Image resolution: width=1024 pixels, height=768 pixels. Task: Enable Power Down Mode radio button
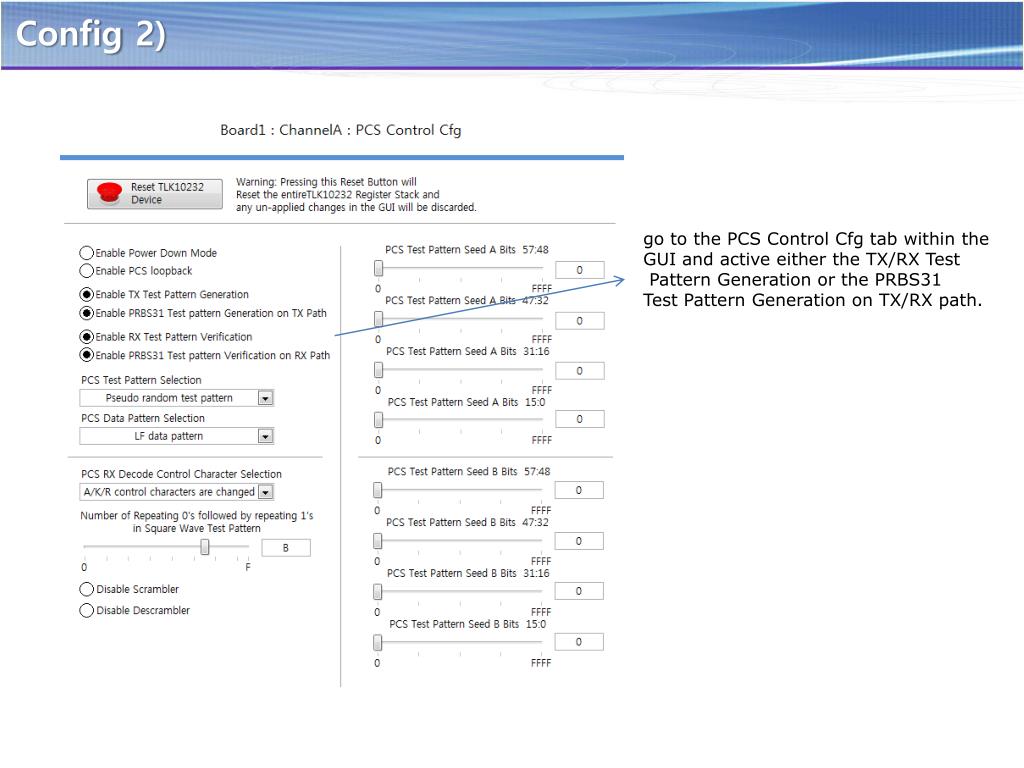tap(86, 253)
